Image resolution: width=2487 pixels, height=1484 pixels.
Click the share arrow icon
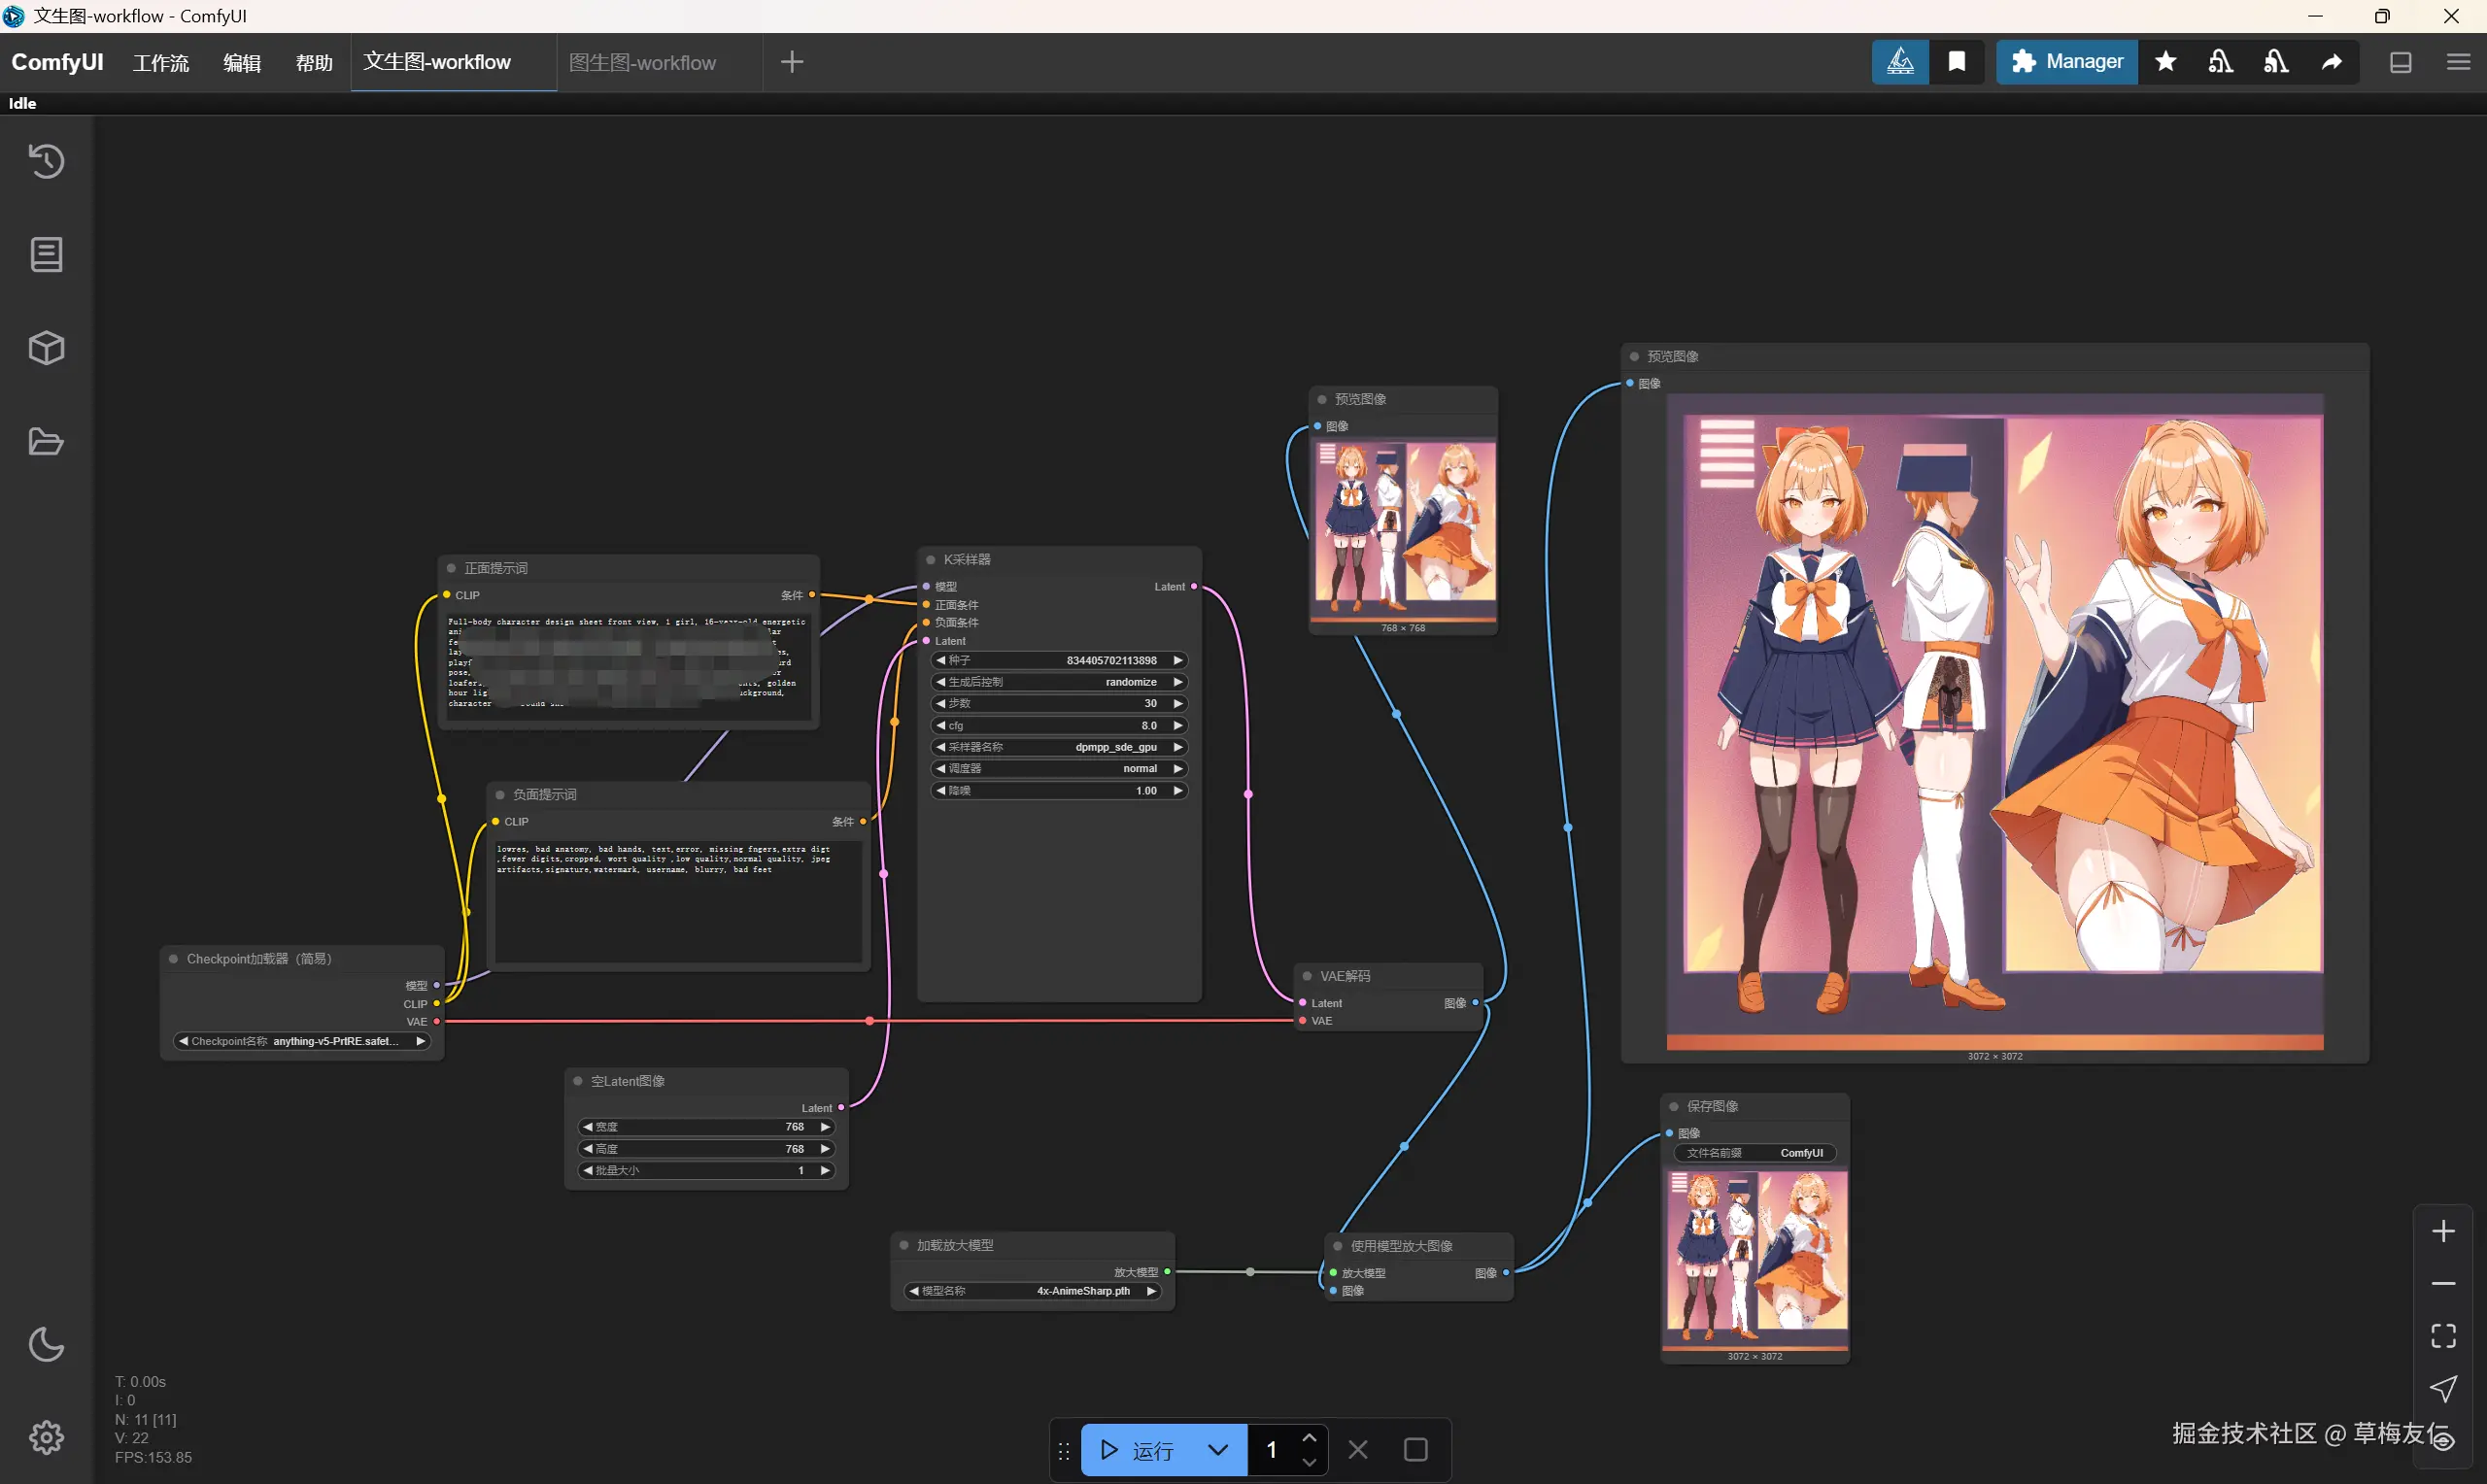click(x=2331, y=62)
